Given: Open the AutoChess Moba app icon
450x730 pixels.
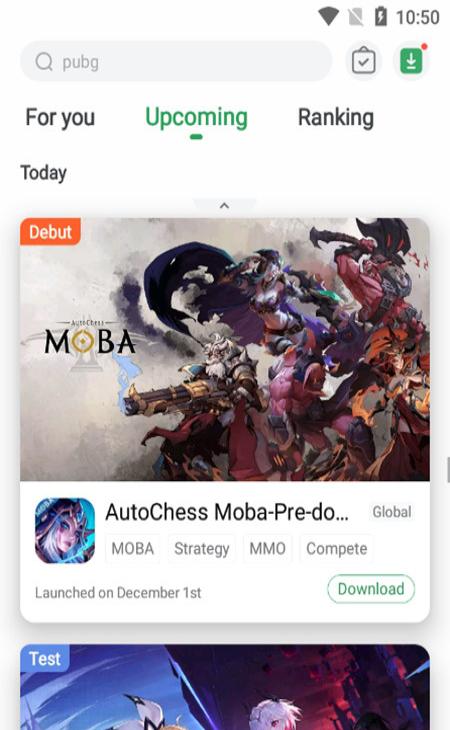Looking at the screenshot, I should pos(65,530).
